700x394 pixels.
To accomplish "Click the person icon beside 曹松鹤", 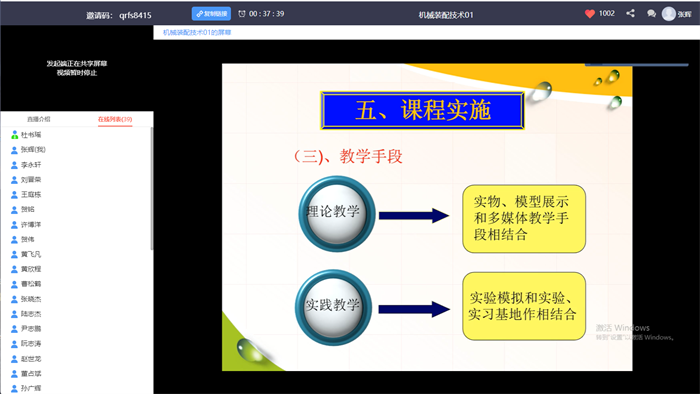I will pos(14,284).
